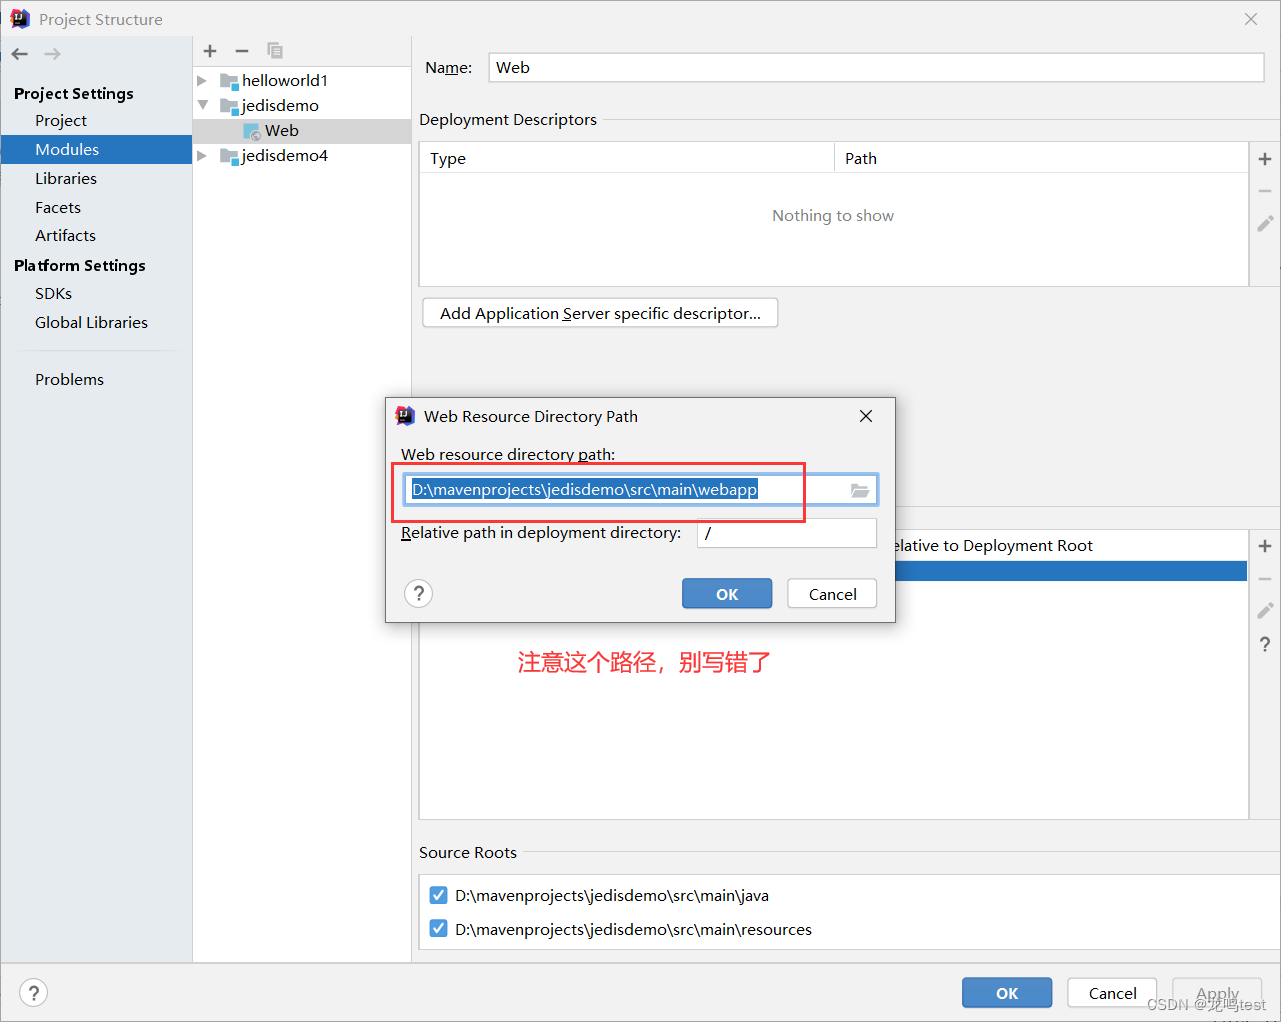Open help in Web Resource Directory dialog
This screenshot has width=1281, height=1022.
419,594
